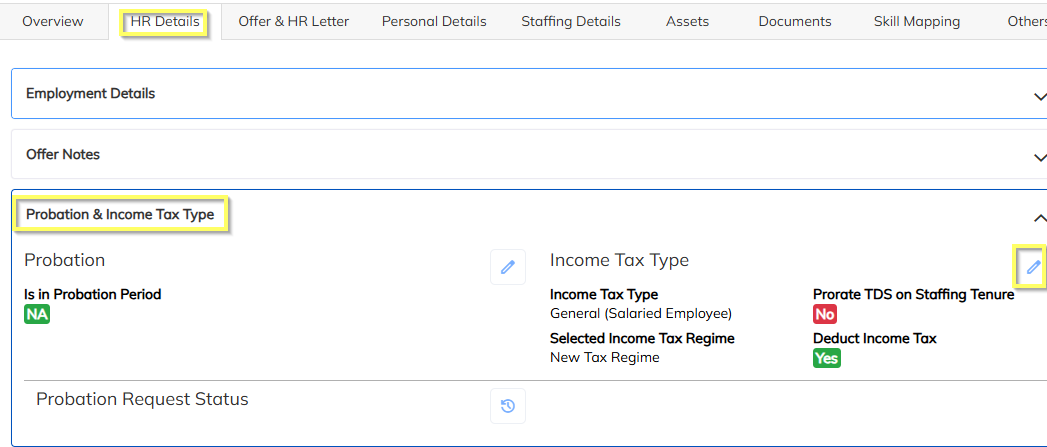This screenshot has width=1047, height=447.
Task: Edit Probation details with pencil icon
Action: point(508,267)
